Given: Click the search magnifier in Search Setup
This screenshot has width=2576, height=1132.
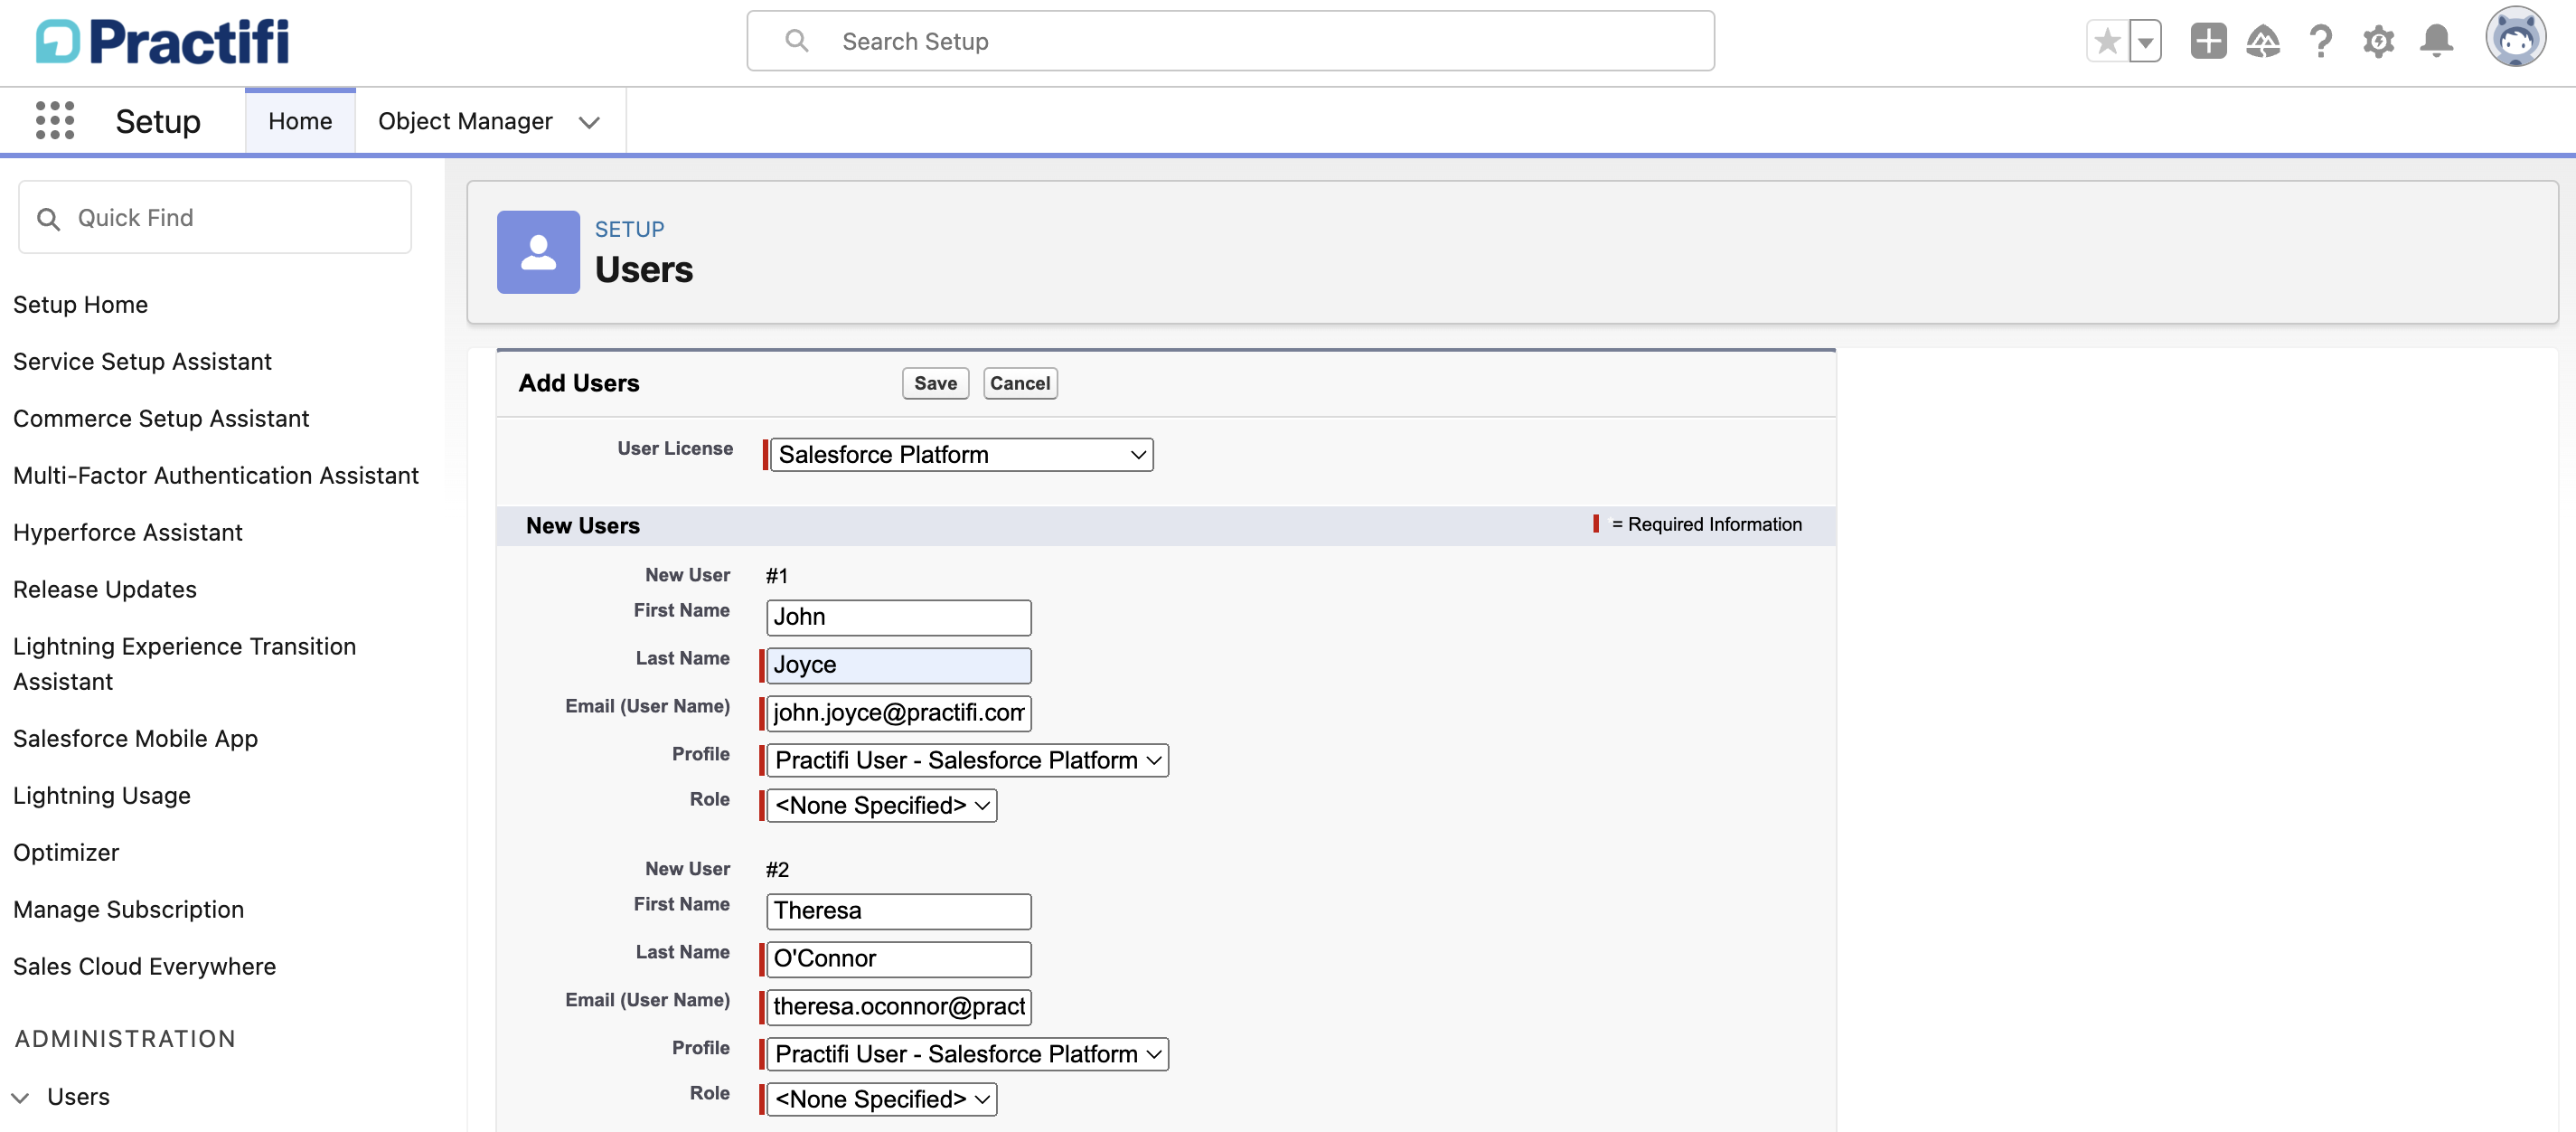Looking at the screenshot, I should click(x=797, y=41).
